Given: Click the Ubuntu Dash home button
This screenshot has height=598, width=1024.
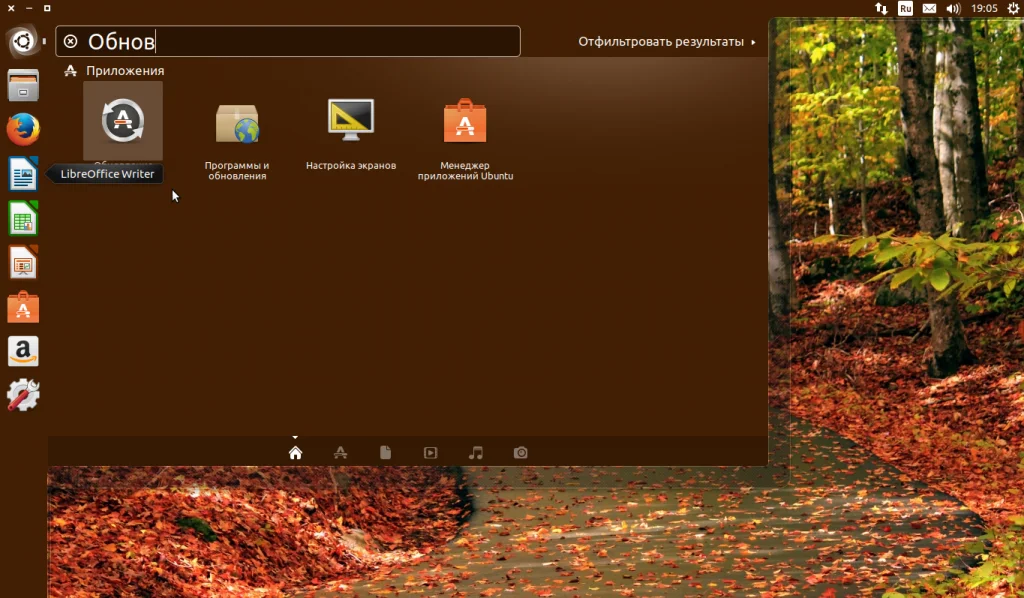Looking at the screenshot, I should (23, 41).
